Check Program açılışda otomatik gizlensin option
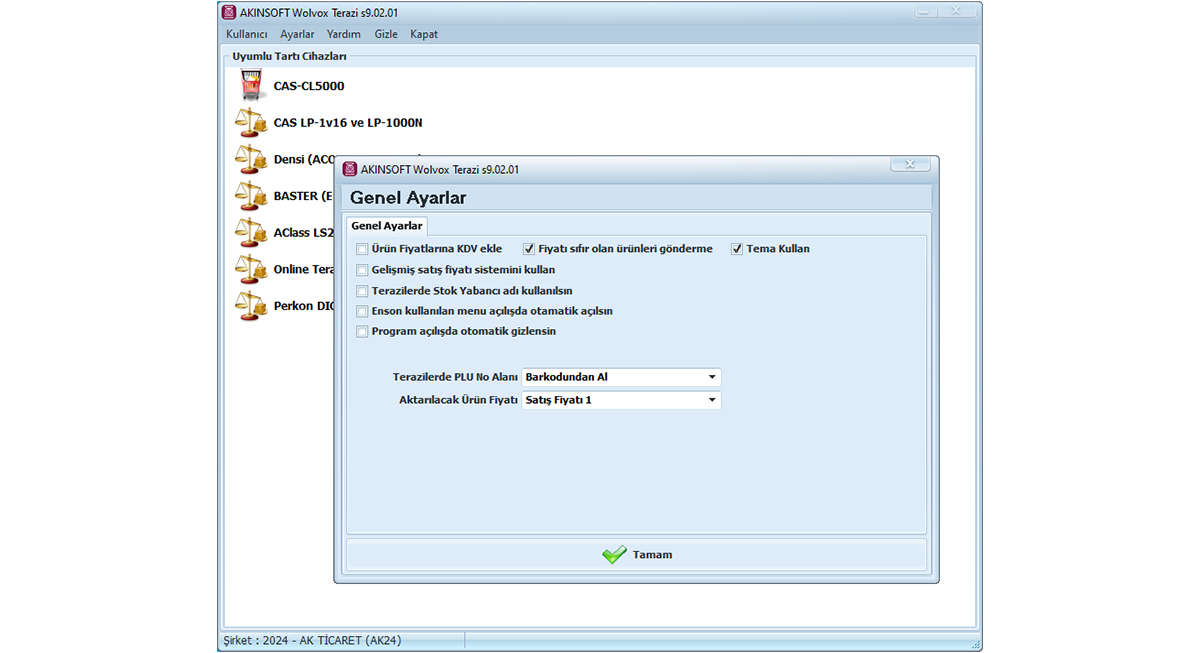1200x653 pixels. [x=362, y=332]
